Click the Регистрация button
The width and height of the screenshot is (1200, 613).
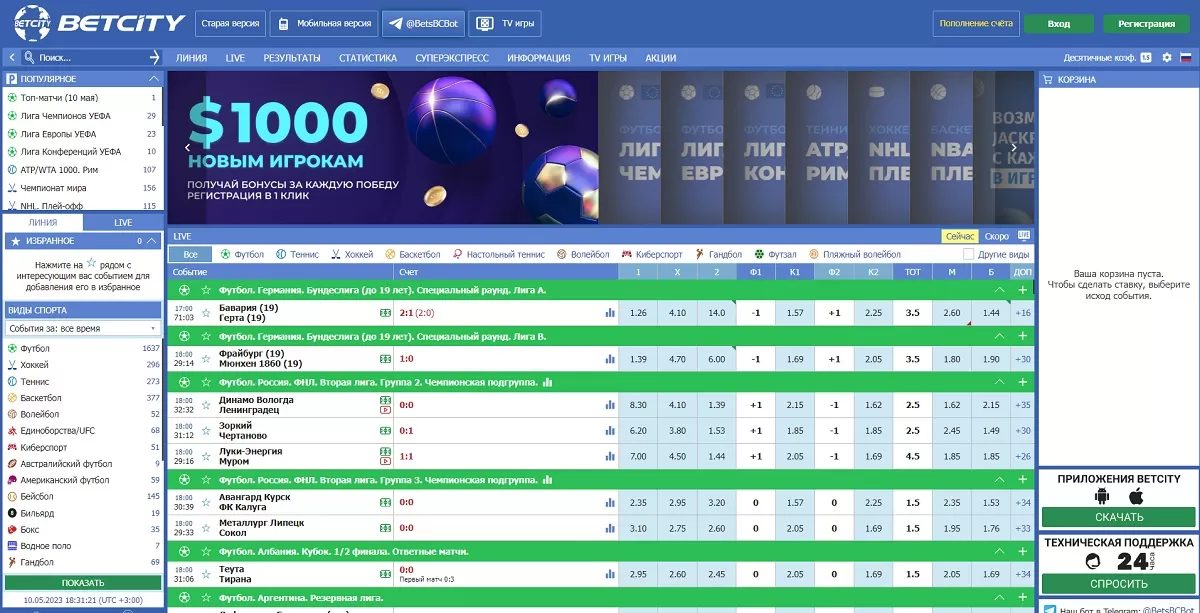click(1146, 24)
